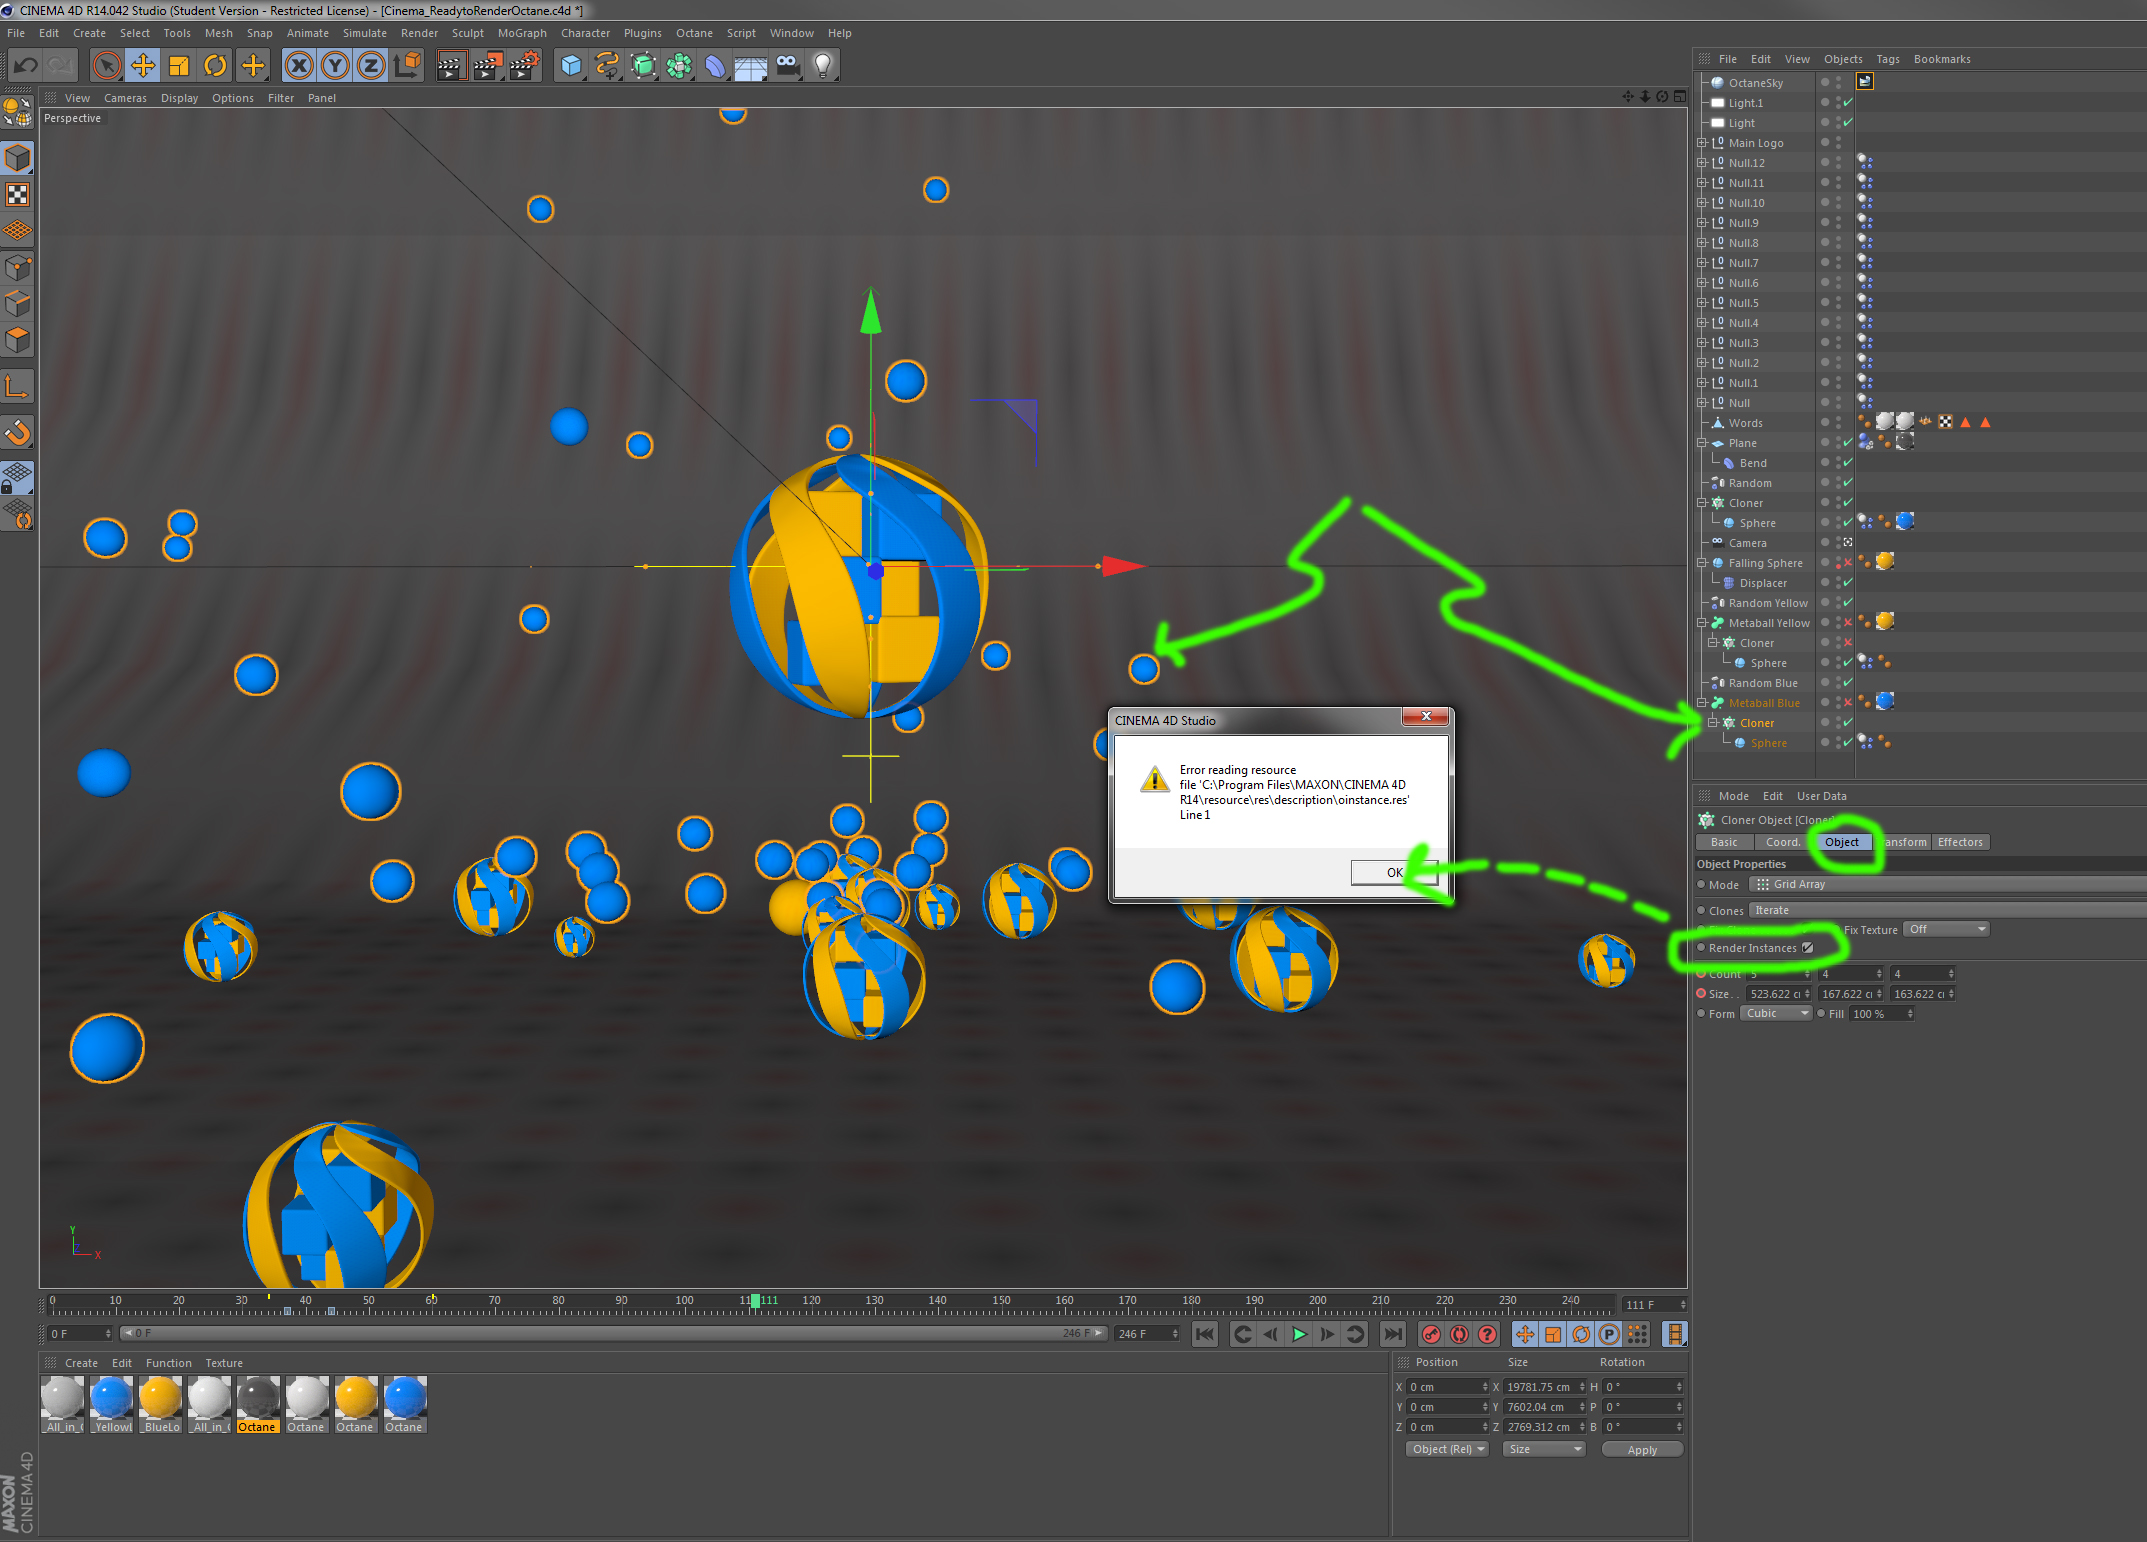Expand the Main Logo null in tree
Image resolution: width=2147 pixels, height=1542 pixels.
click(x=1701, y=143)
